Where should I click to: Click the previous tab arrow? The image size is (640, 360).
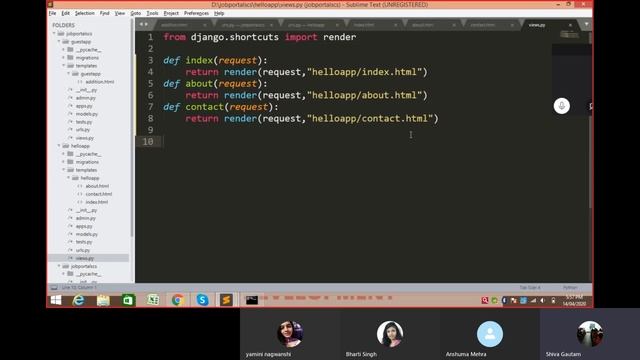click(x=141, y=24)
